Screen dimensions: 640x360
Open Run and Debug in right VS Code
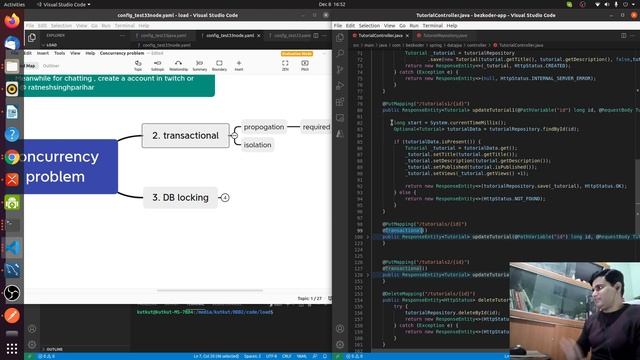[340, 86]
